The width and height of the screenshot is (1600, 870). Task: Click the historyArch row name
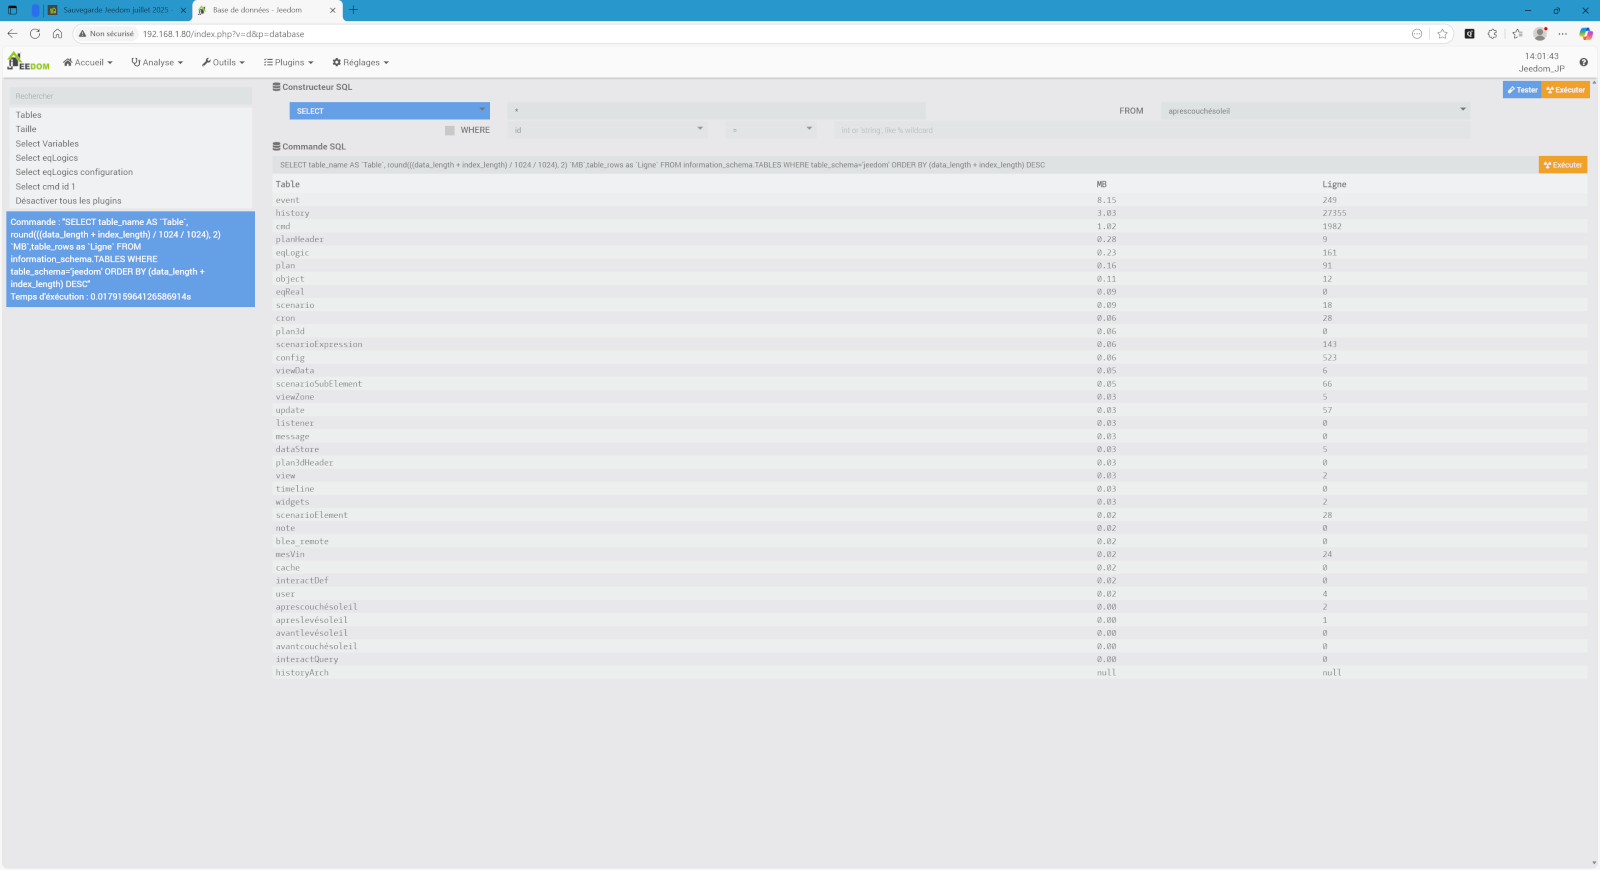point(302,673)
